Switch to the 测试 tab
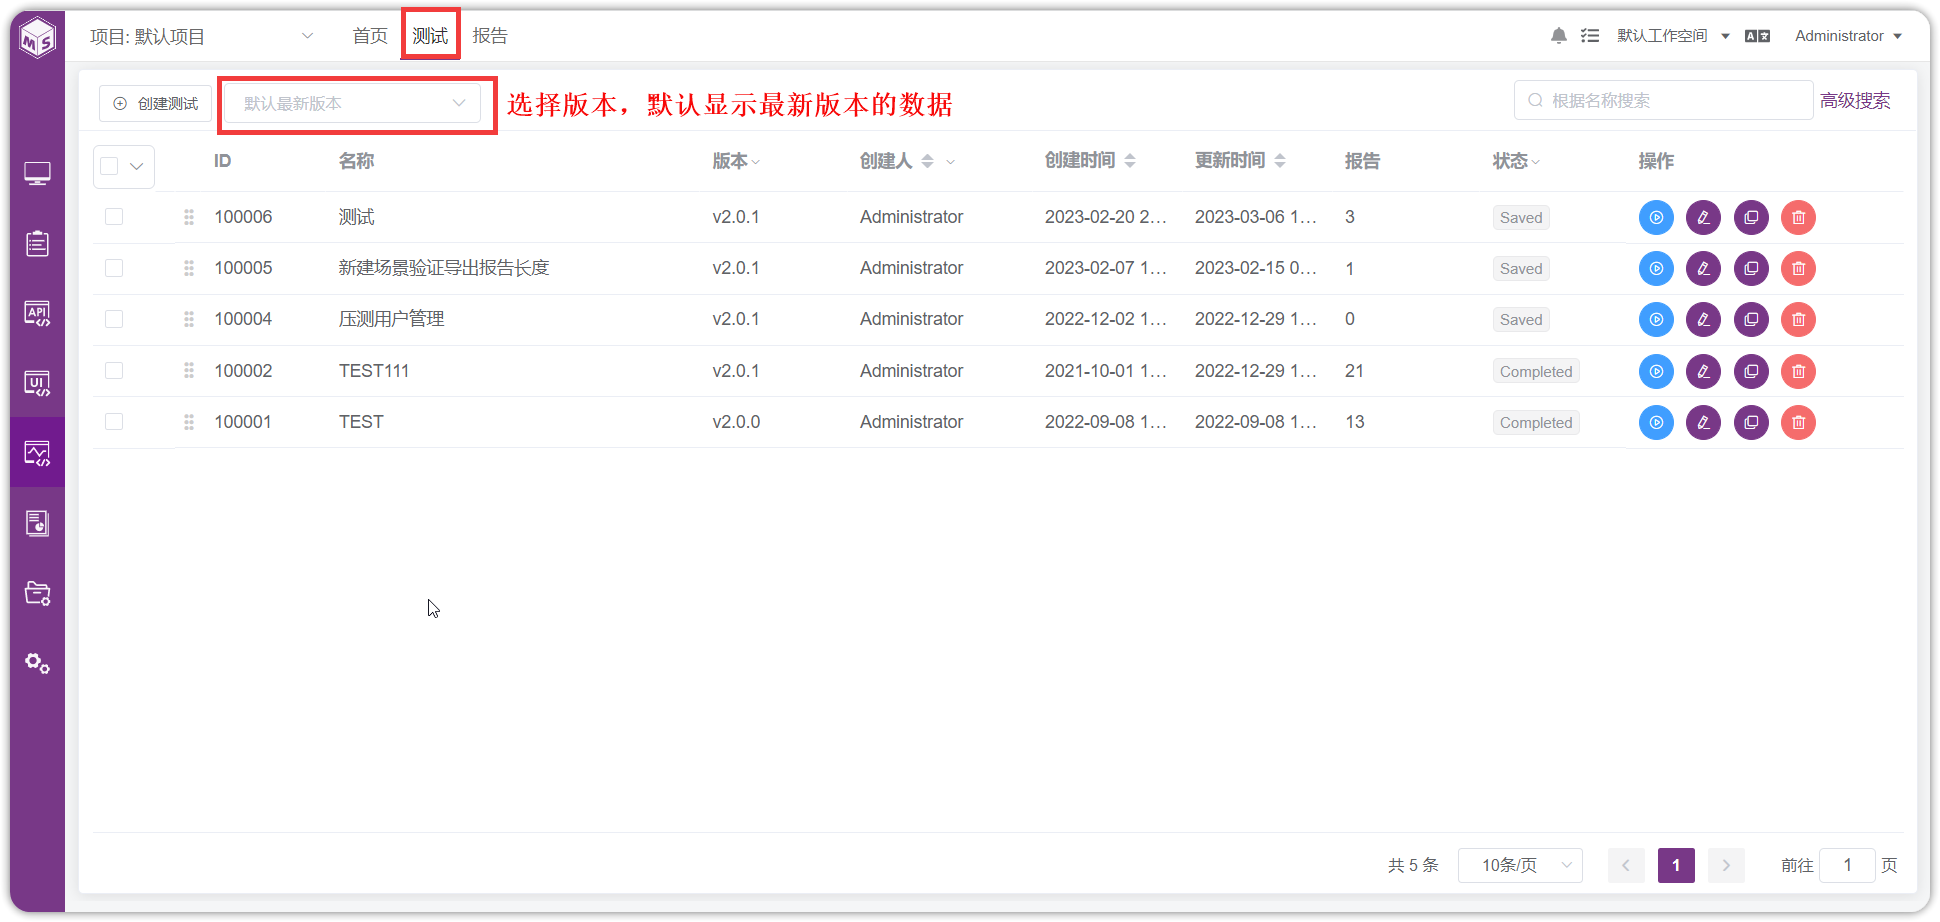Viewport: 1940px width, 922px height. 430,36
